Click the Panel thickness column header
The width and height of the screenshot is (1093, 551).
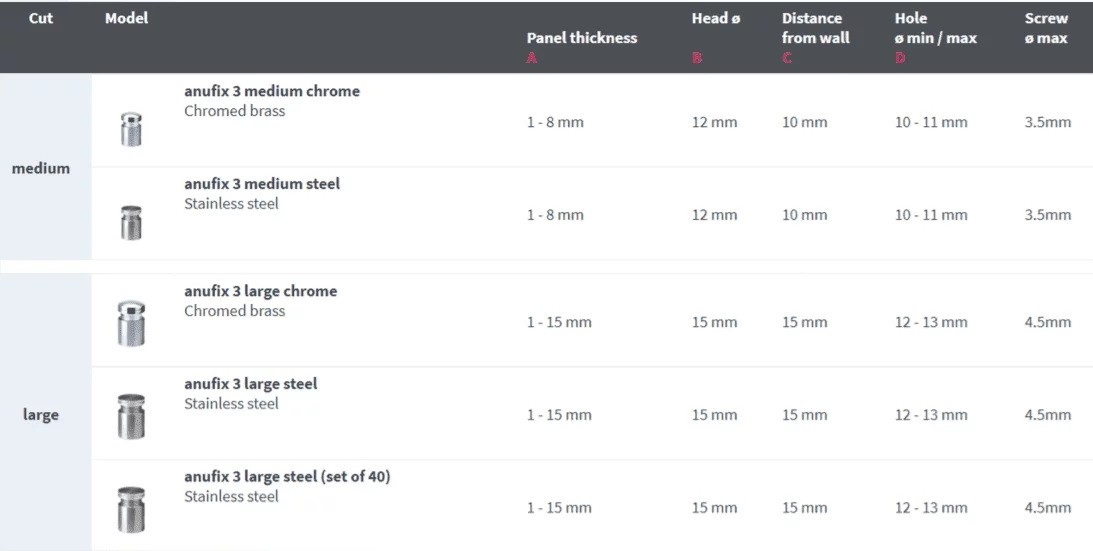point(581,38)
